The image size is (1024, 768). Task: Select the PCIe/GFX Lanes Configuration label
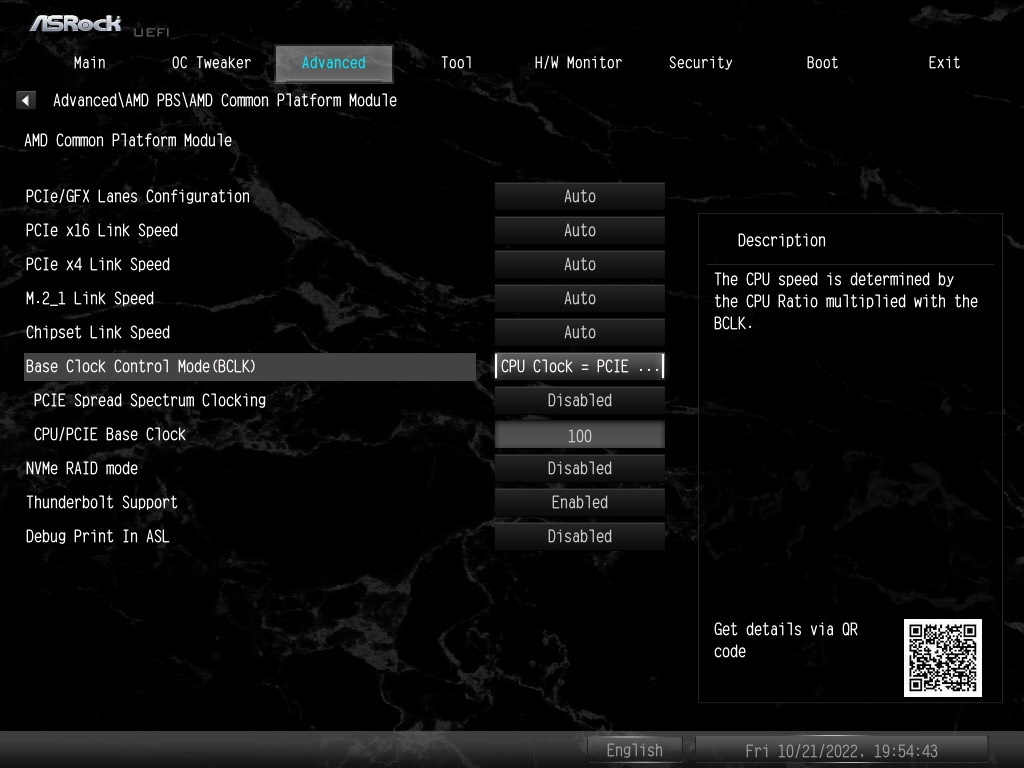138,197
